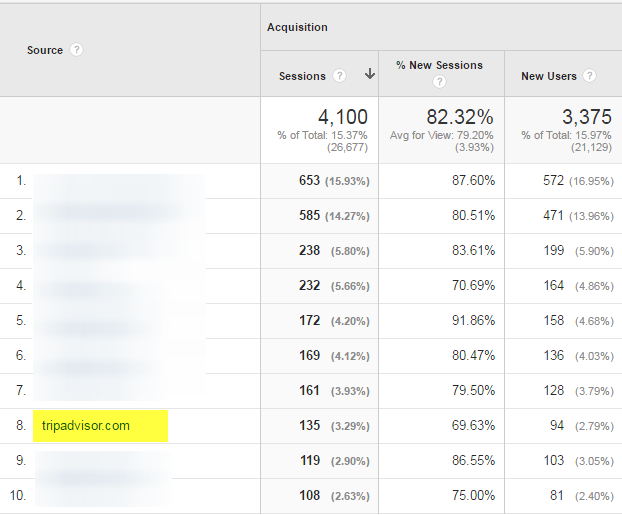
Task: Click new users 128 in row 7
Action: click(553, 390)
